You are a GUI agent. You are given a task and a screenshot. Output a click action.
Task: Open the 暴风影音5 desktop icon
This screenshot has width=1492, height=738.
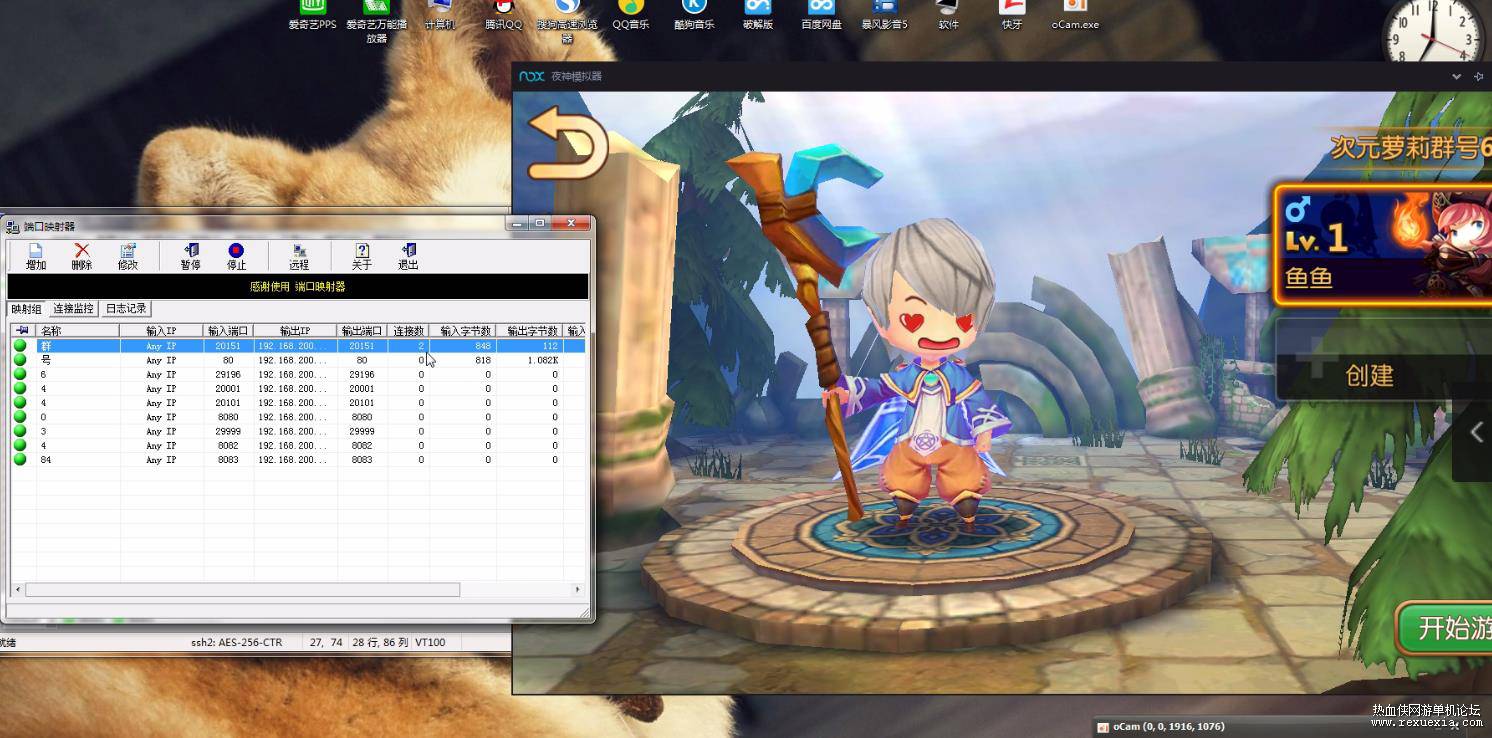[x=885, y=15]
